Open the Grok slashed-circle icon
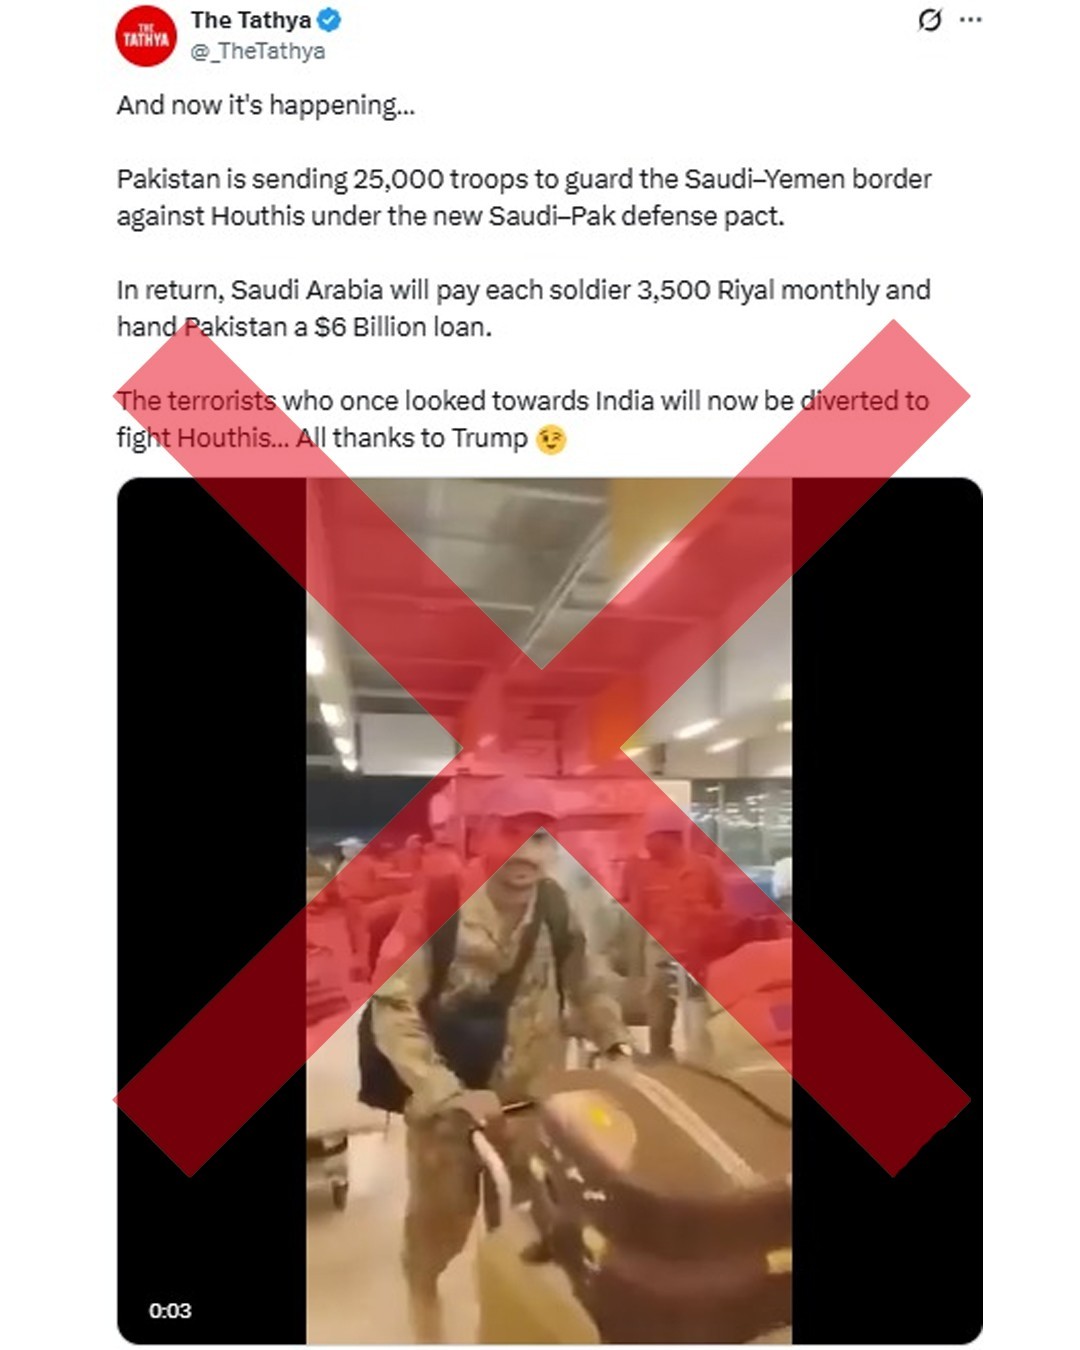The image size is (1080, 1350). 929,20
